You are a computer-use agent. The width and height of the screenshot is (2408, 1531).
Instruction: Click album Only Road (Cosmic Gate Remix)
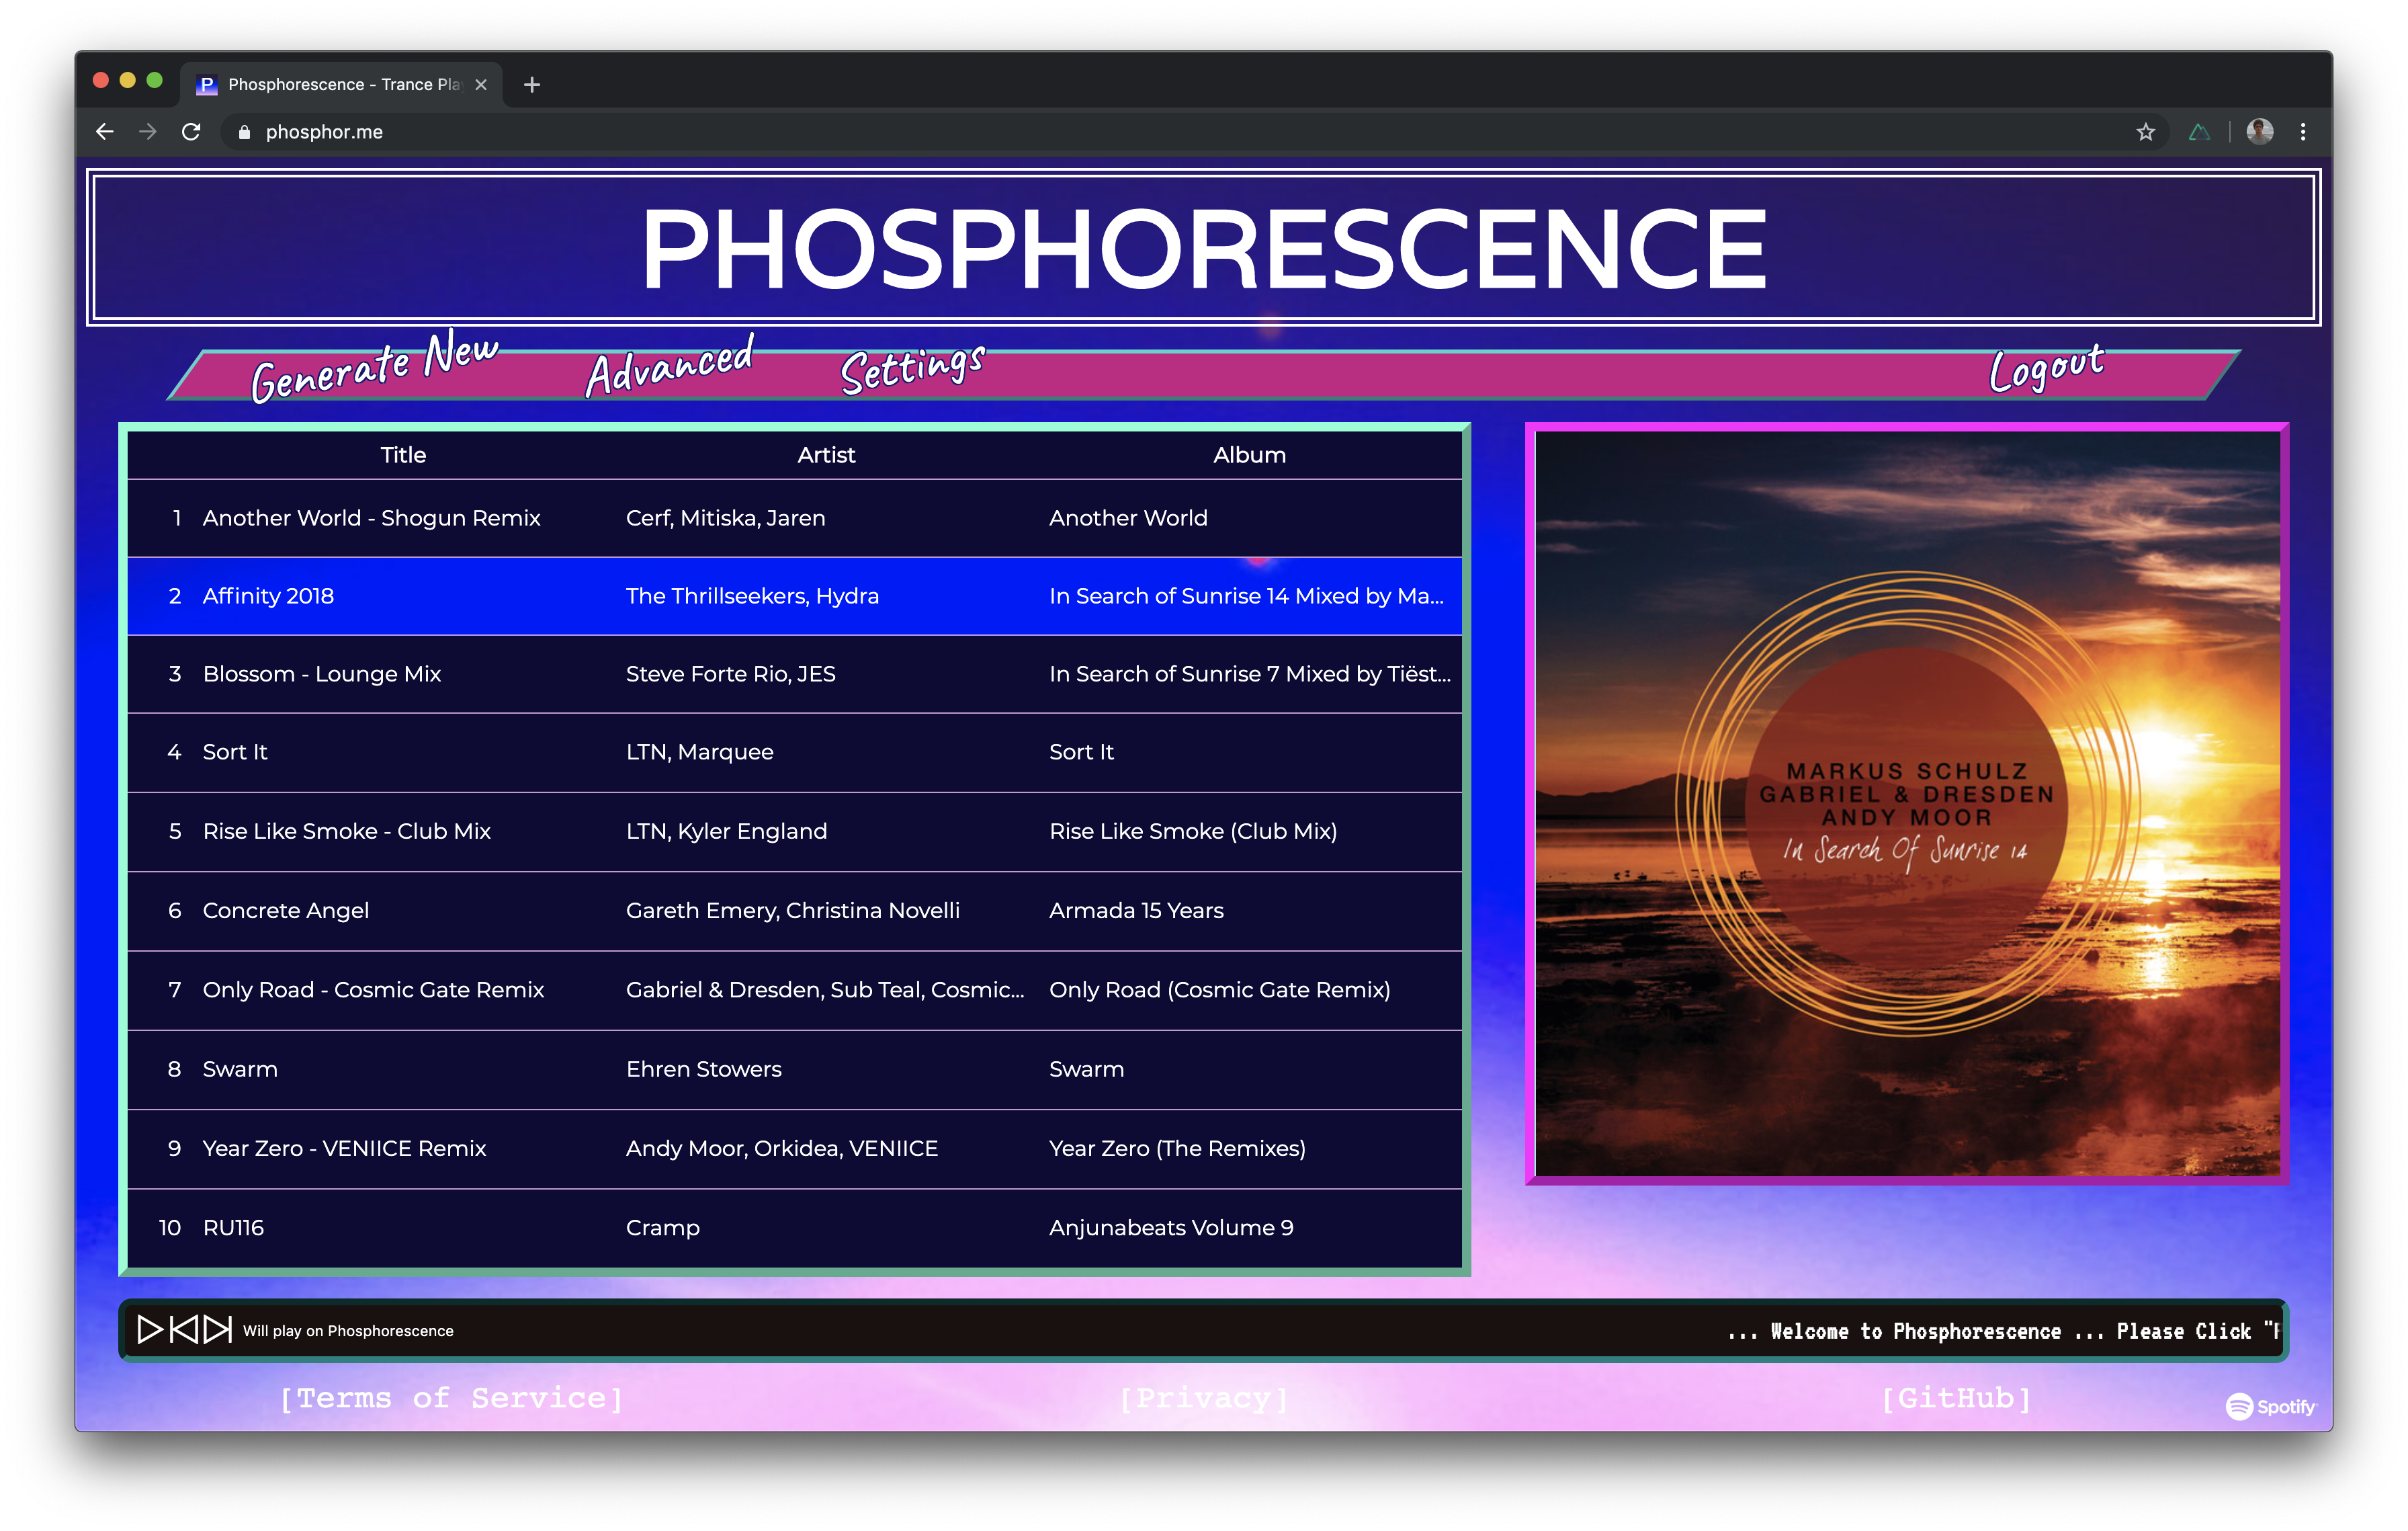[x=1219, y=989]
